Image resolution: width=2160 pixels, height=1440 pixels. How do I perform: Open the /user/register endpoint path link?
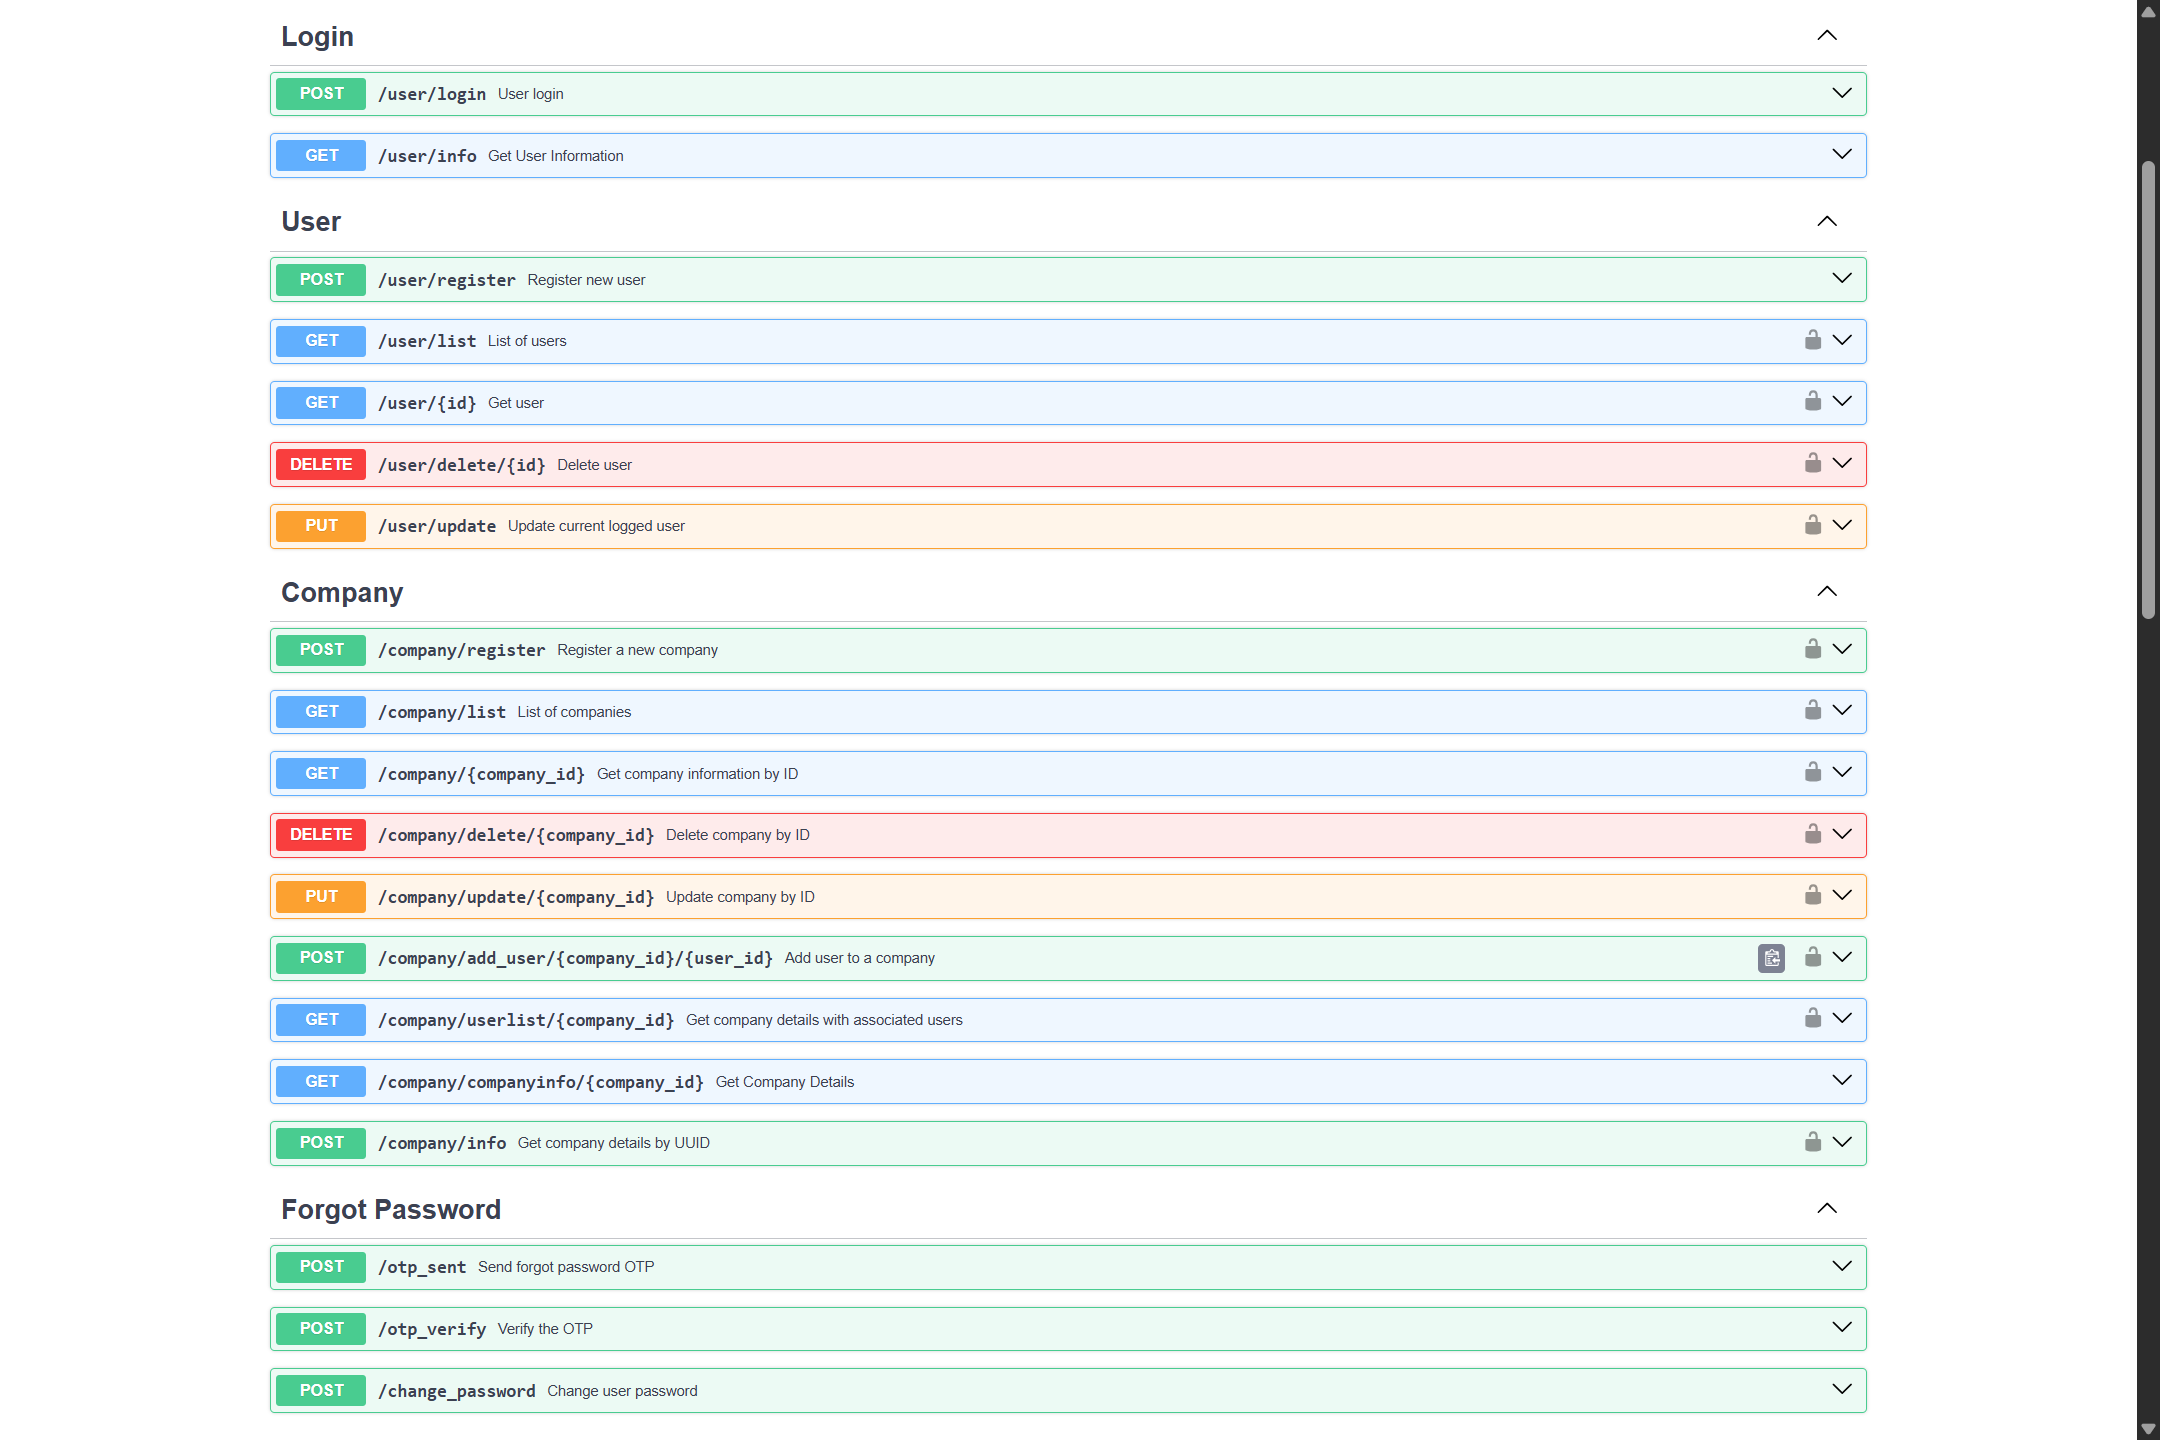pyautogui.click(x=446, y=280)
